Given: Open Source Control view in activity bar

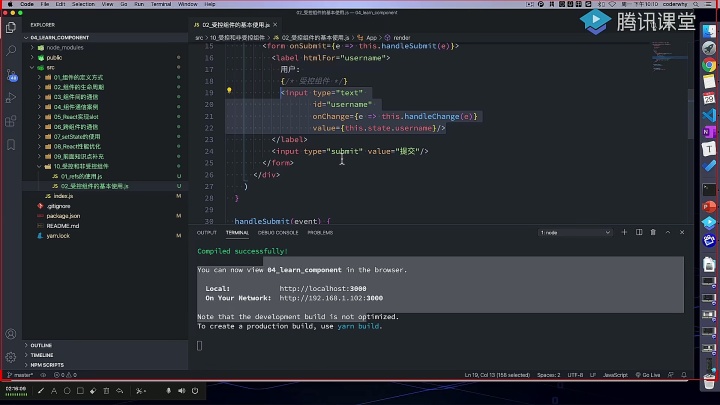Looking at the screenshot, I should [11, 75].
